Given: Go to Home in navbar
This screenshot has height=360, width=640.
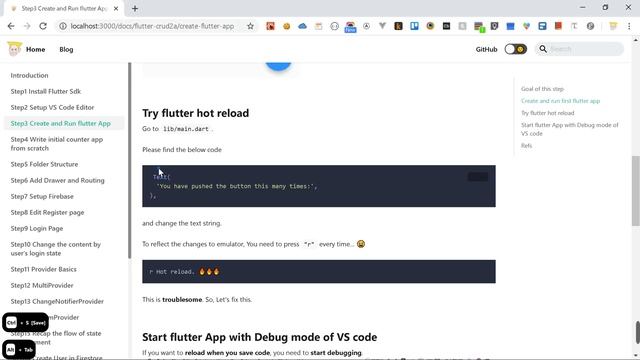Looking at the screenshot, I should point(36,49).
